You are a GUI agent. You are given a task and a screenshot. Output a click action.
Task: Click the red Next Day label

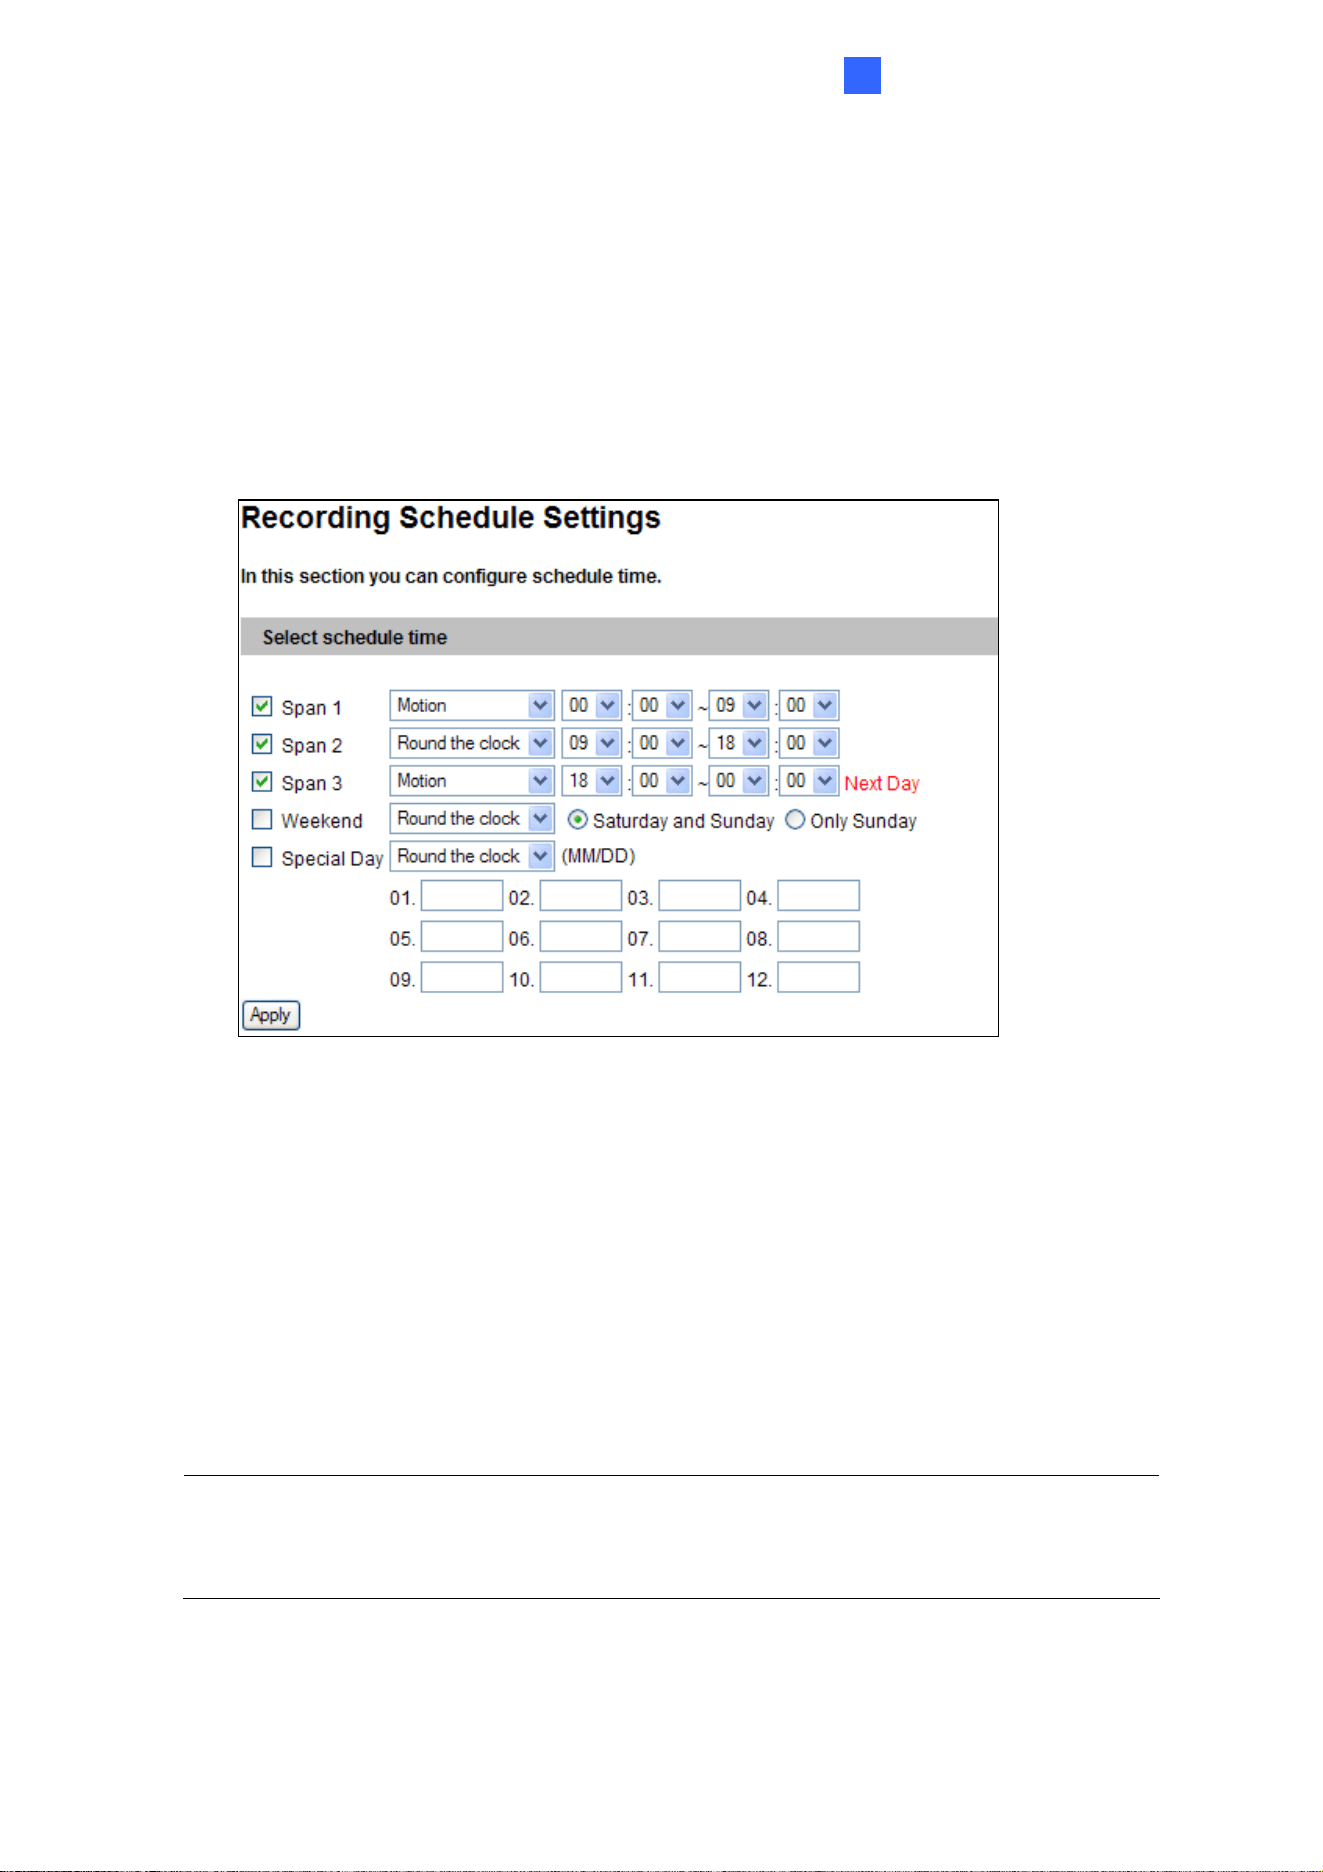[x=882, y=783]
